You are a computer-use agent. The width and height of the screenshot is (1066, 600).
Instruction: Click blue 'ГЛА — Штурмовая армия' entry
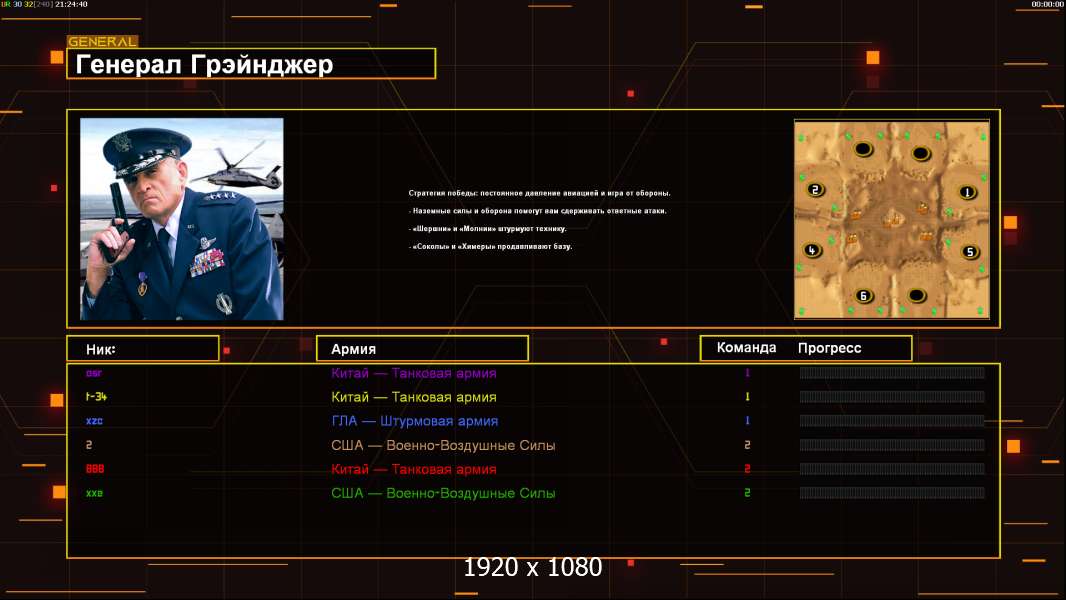pos(414,421)
